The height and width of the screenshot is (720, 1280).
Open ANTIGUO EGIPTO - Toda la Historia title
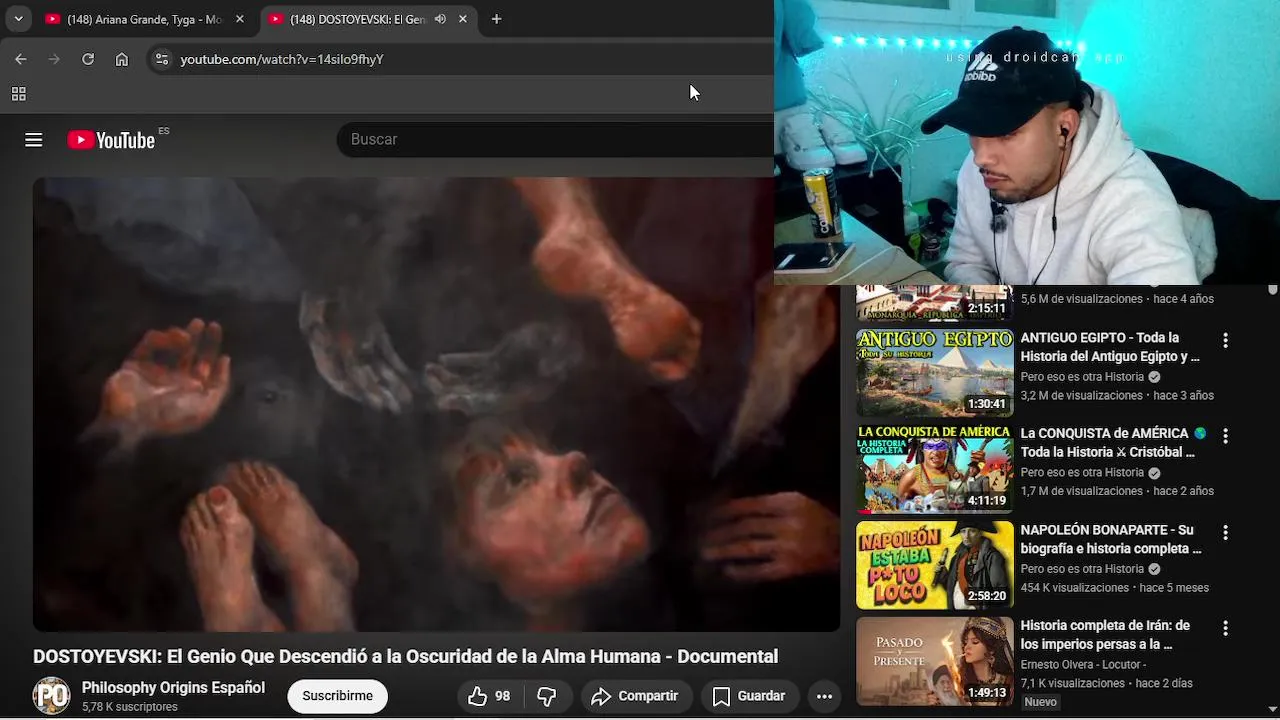(x=1110, y=347)
